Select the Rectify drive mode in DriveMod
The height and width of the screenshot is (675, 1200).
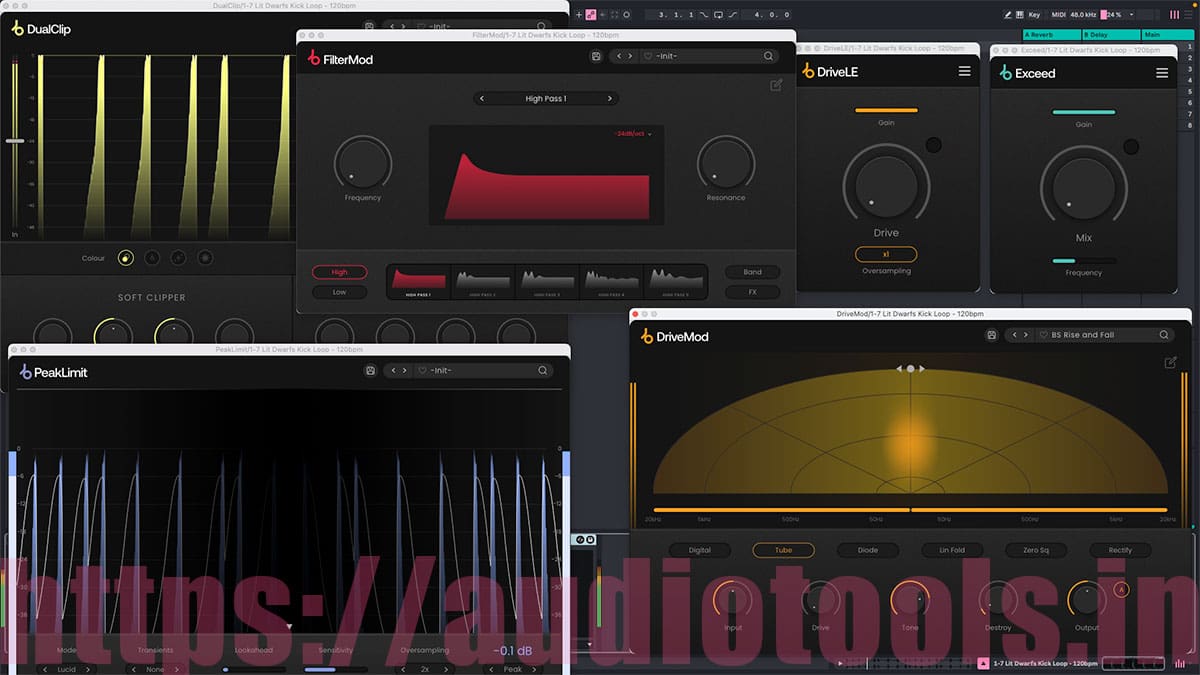click(1121, 550)
